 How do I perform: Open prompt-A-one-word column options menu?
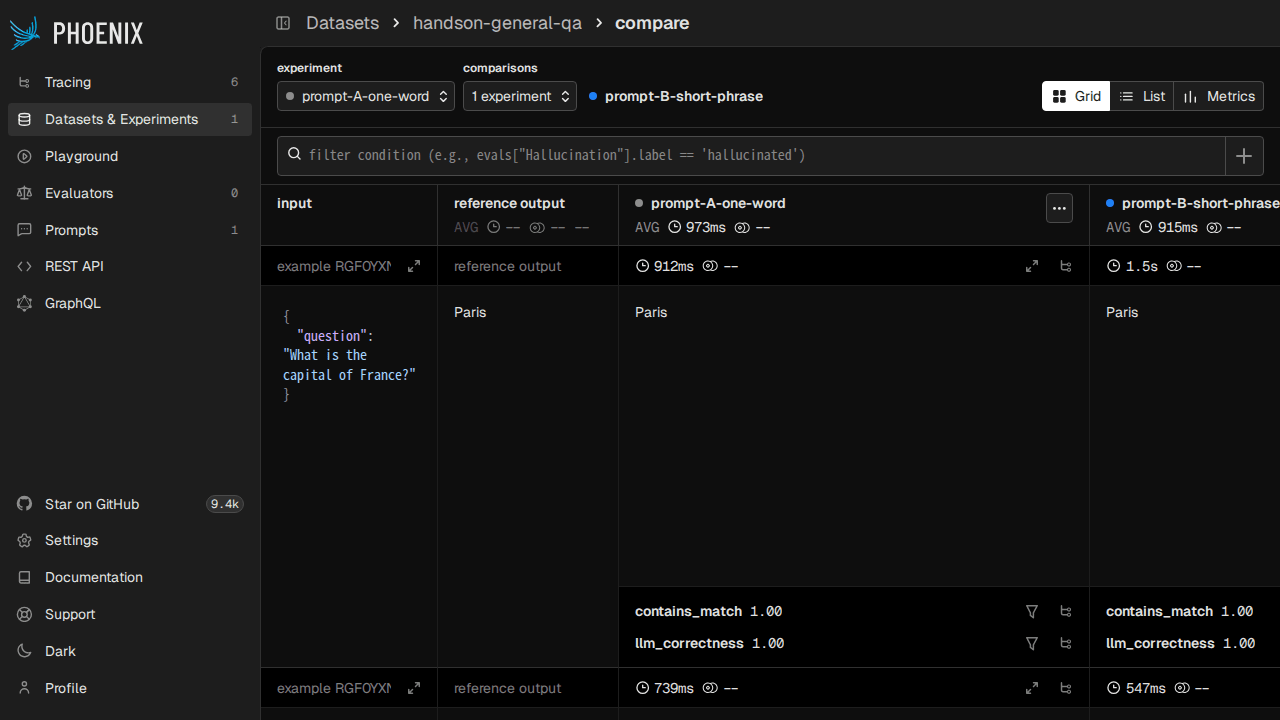pos(1059,208)
